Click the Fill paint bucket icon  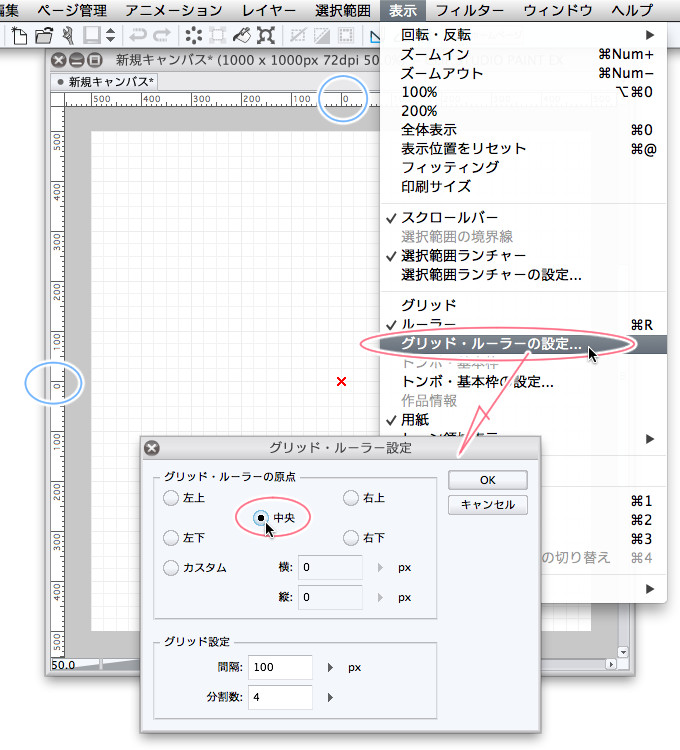[x=241, y=35]
